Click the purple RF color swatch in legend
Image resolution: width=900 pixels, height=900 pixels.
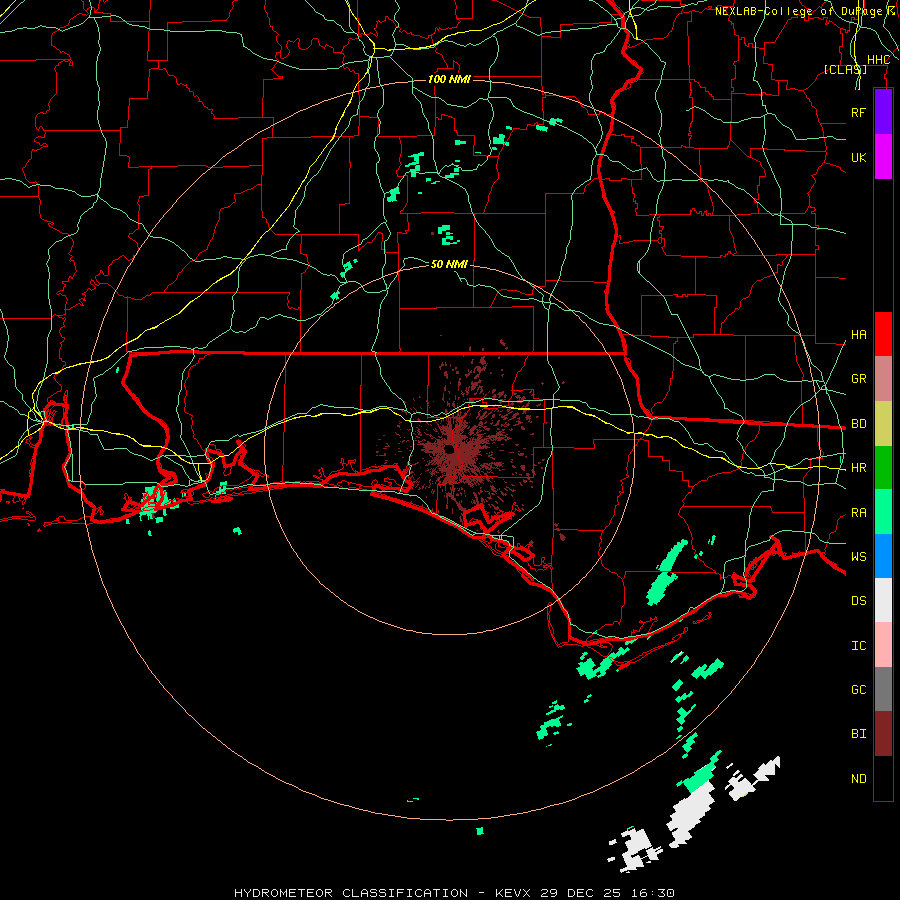[883, 112]
